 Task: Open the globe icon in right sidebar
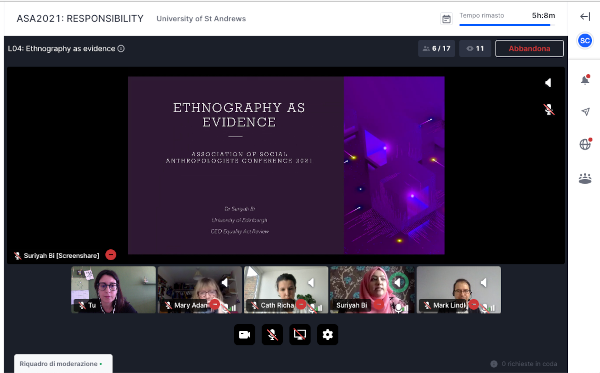click(585, 144)
